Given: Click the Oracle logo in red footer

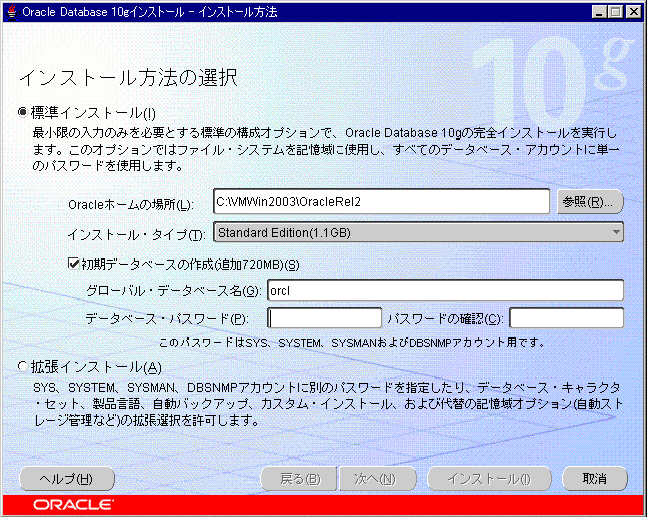Looking at the screenshot, I should pyautogui.click(x=73, y=505).
